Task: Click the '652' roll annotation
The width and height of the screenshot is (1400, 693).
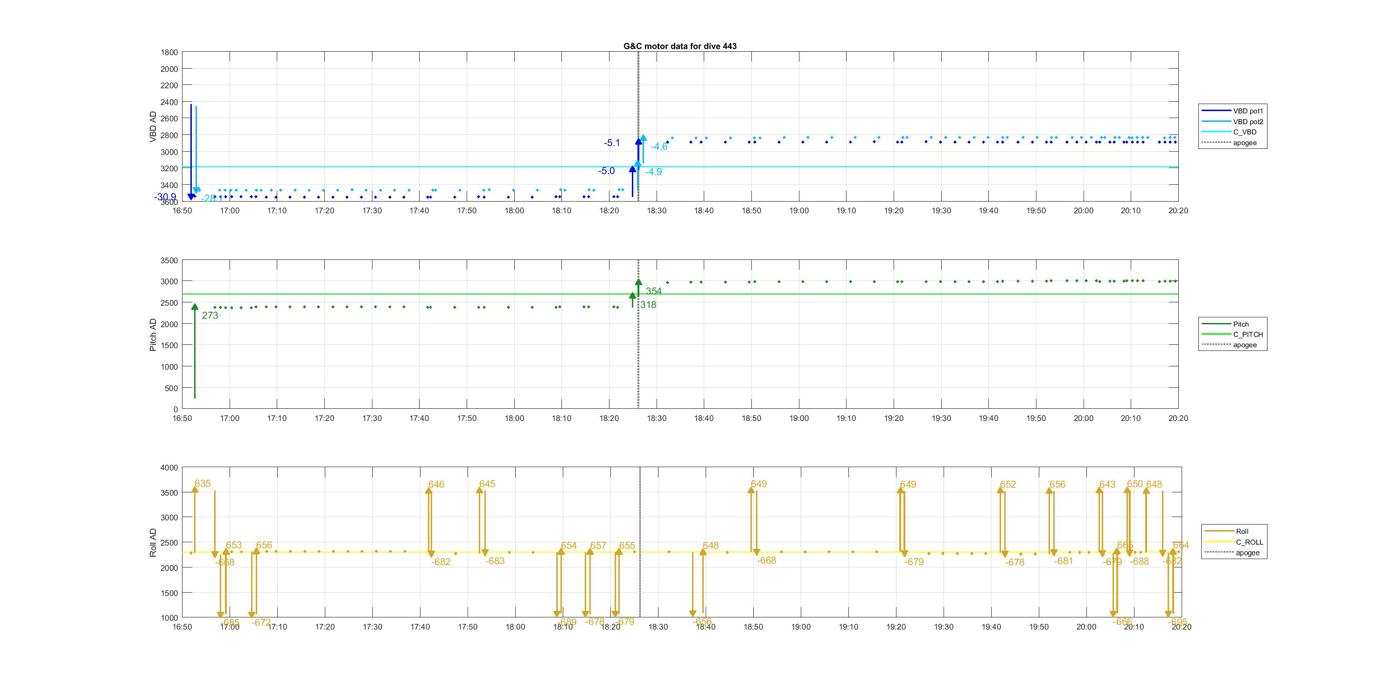Action: tap(1008, 485)
